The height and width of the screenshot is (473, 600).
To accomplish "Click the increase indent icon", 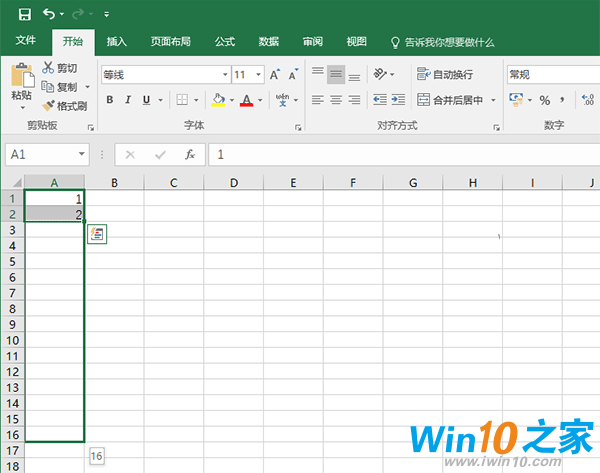I will pos(398,100).
